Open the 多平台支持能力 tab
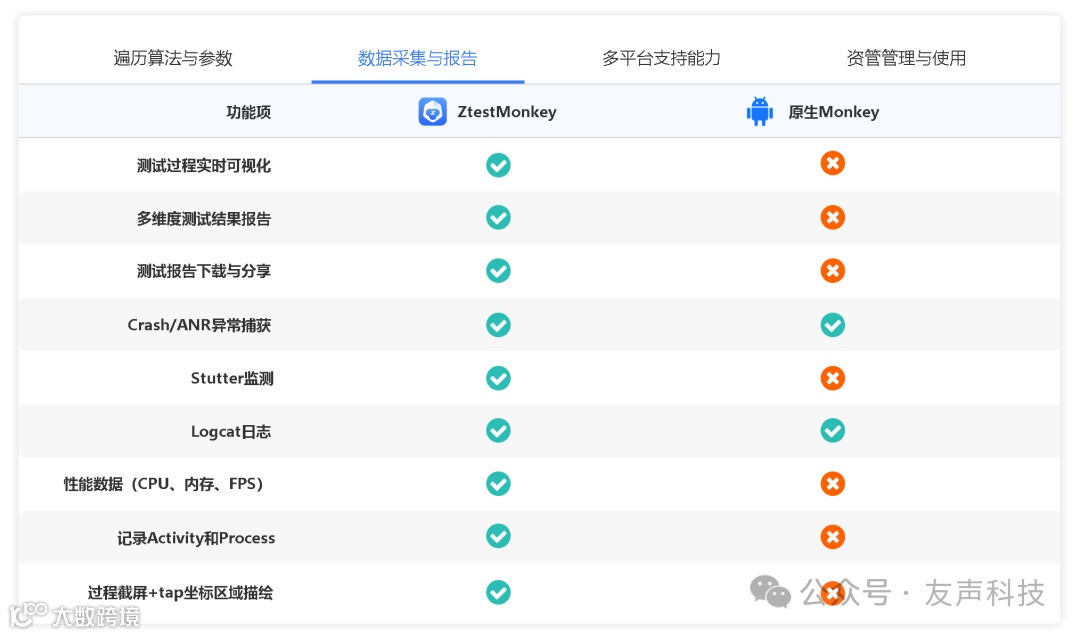Screen dimensions: 1080x636 pos(661,58)
